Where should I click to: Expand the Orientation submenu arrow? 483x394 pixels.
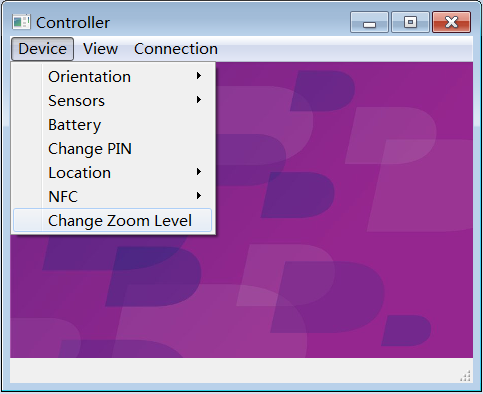(x=199, y=76)
